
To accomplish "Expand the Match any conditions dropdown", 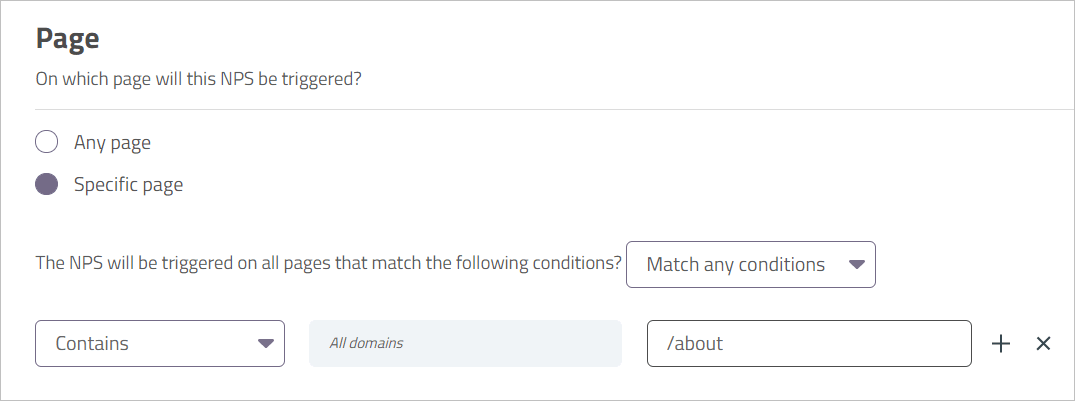I will (x=750, y=265).
